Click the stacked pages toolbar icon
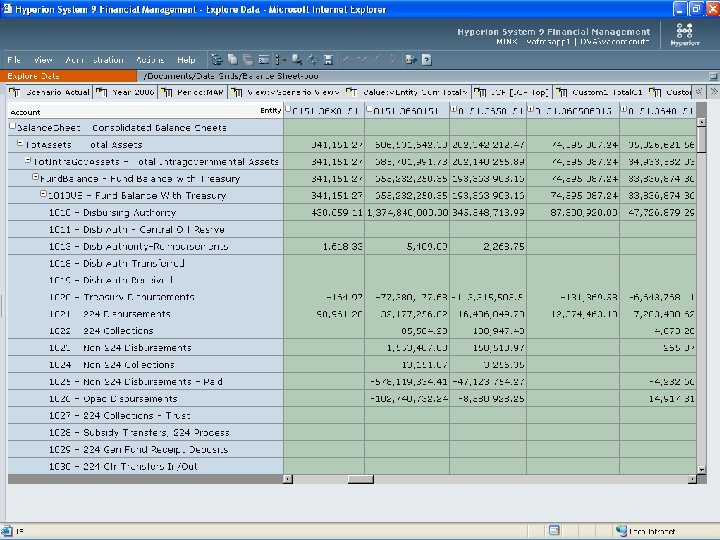The width and height of the screenshot is (720, 540). pyautogui.click(x=248, y=60)
